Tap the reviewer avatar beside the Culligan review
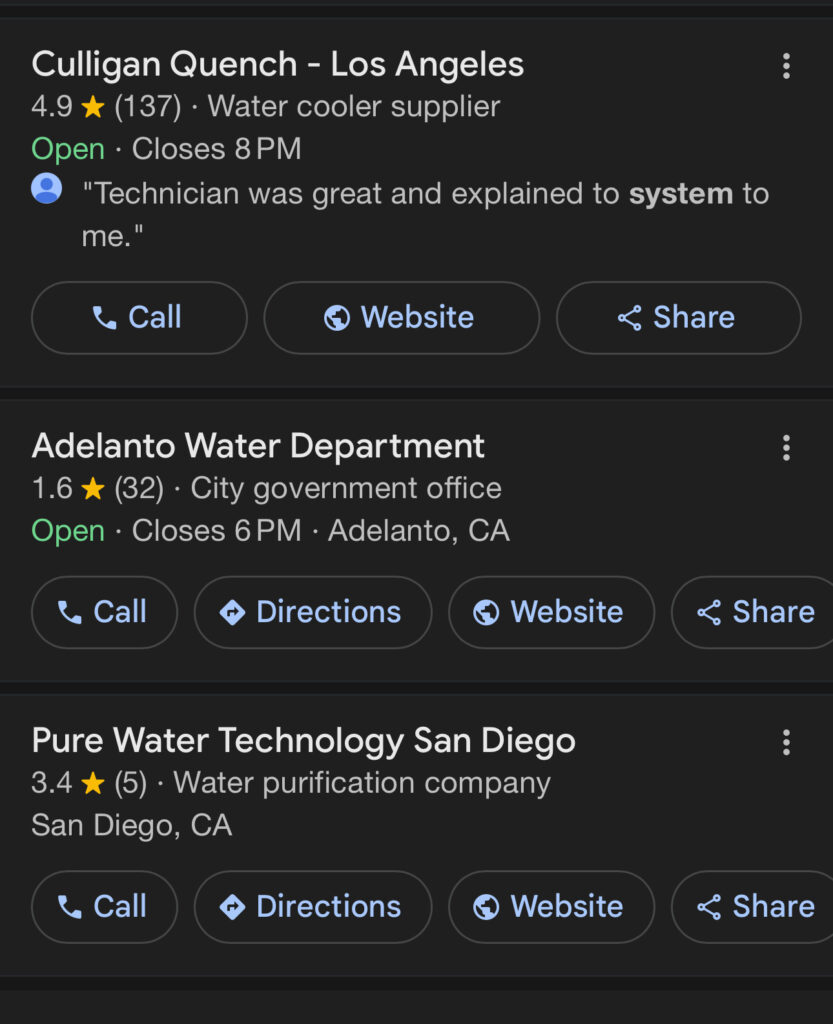Screen dimensions: 833x1024 pos(47,189)
